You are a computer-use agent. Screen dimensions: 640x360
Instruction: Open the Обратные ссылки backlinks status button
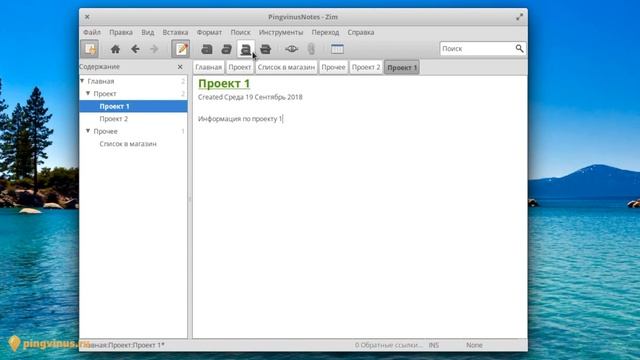tap(388, 345)
